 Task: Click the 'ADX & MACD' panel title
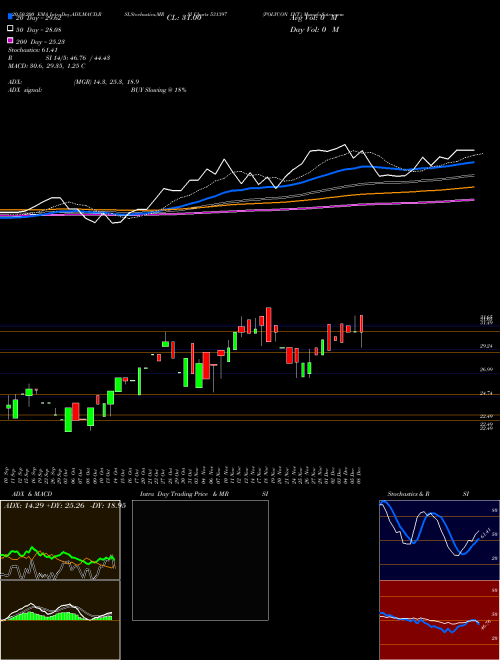point(32,494)
